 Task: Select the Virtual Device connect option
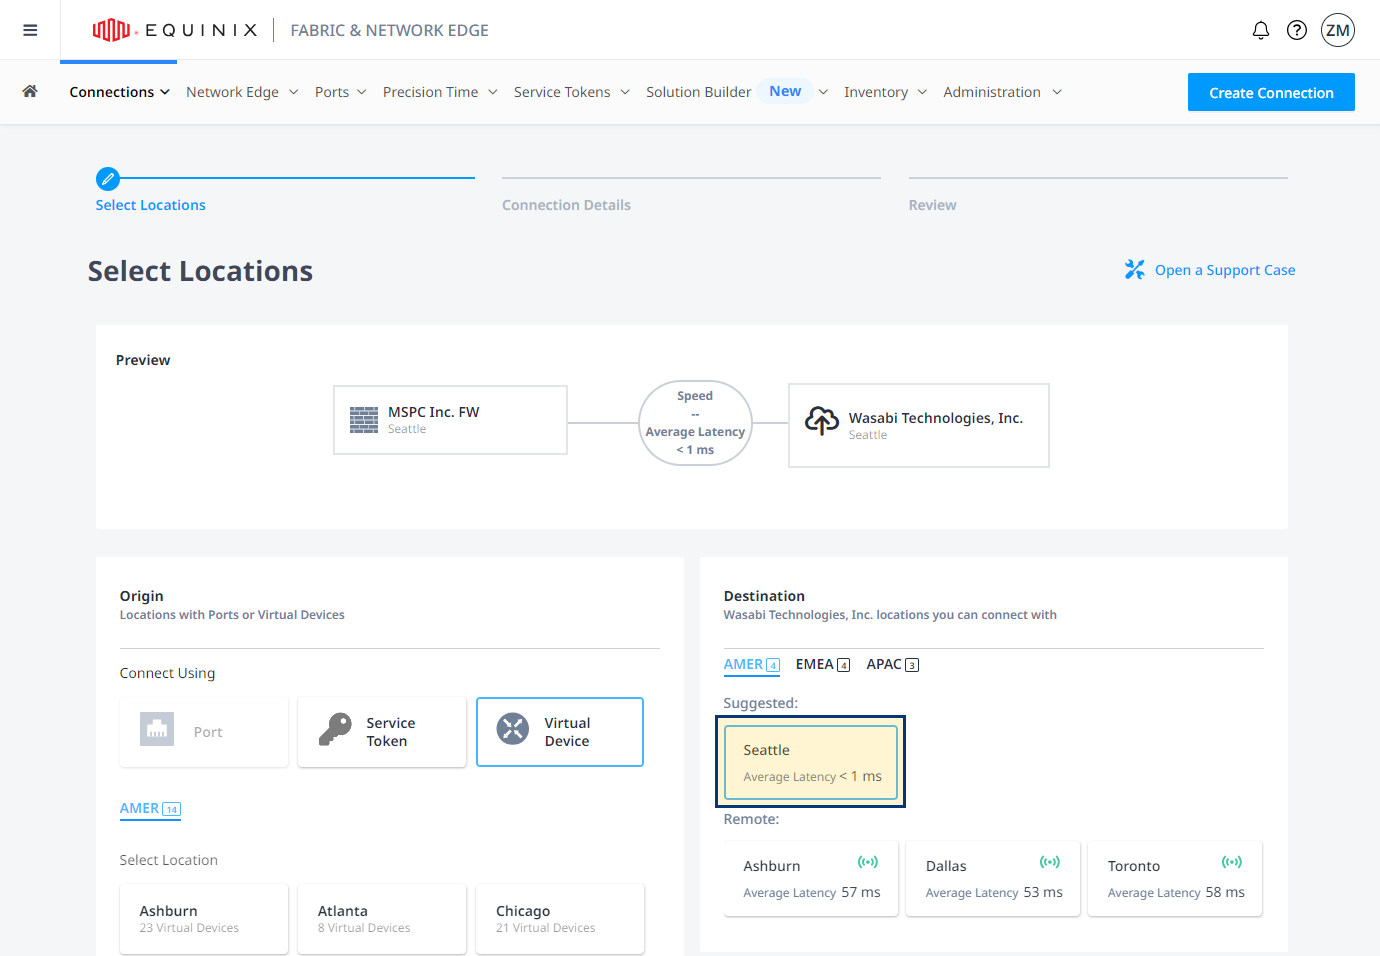point(560,732)
